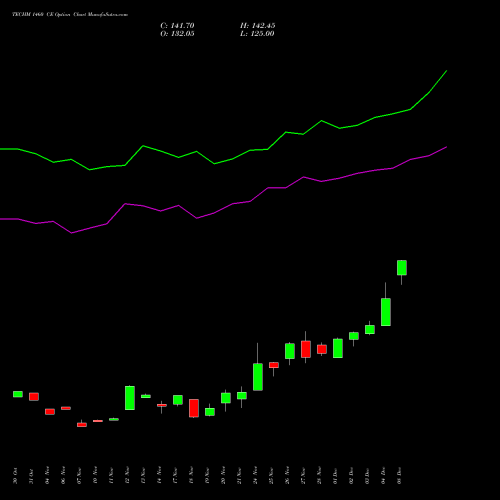Select the tall green candle above 12 Nov
The width and height of the screenshot is (500, 500).
tap(130, 398)
